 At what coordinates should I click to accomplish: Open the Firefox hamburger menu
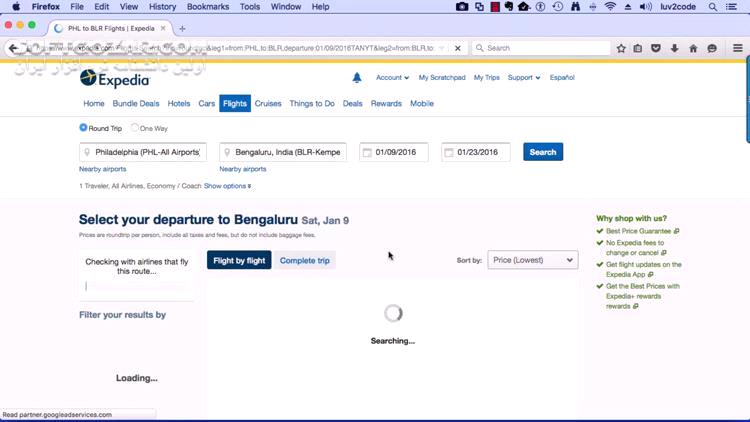pyautogui.click(x=738, y=48)
